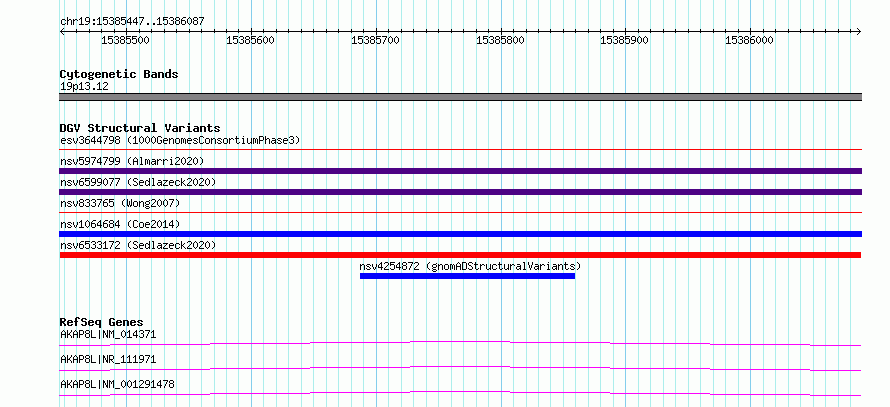Screen dimensions: 890x407
Task: Click ruler position 15385800
Action: click(500, 40)
